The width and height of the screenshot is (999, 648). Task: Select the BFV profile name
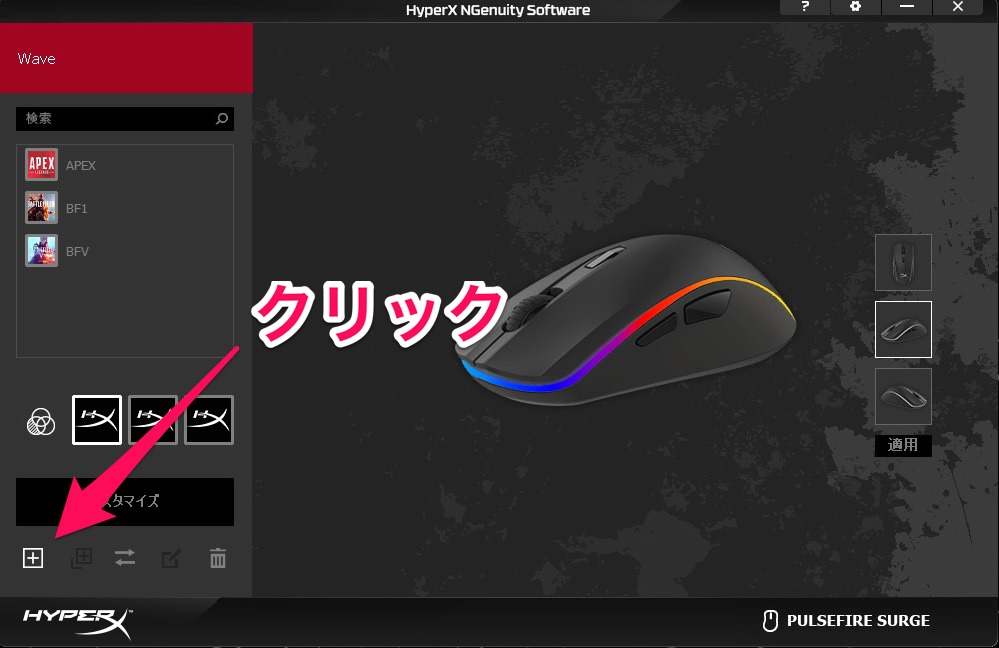(x=77, y=252)
